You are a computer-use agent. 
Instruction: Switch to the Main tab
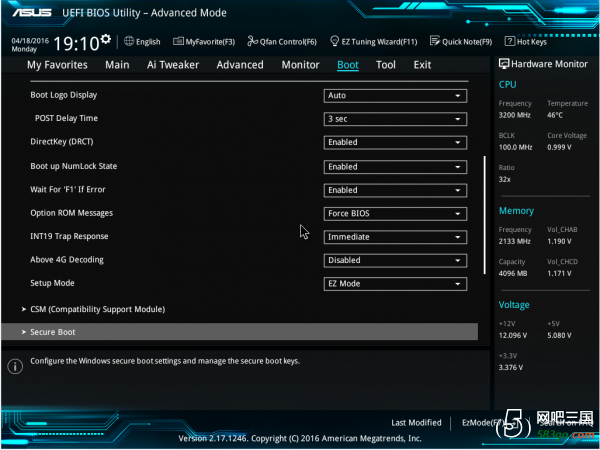pyautogui.click(x=117, y=65)
